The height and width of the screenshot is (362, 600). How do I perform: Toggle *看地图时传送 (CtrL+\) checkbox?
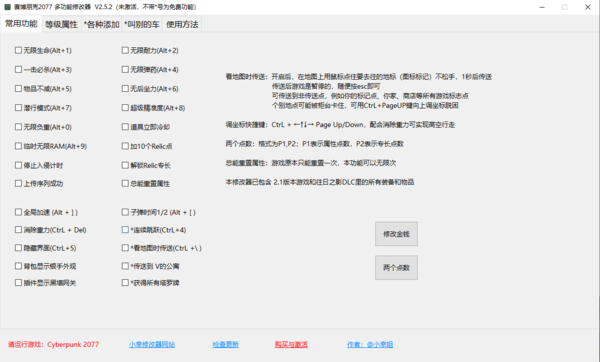(x=125, y=248)
